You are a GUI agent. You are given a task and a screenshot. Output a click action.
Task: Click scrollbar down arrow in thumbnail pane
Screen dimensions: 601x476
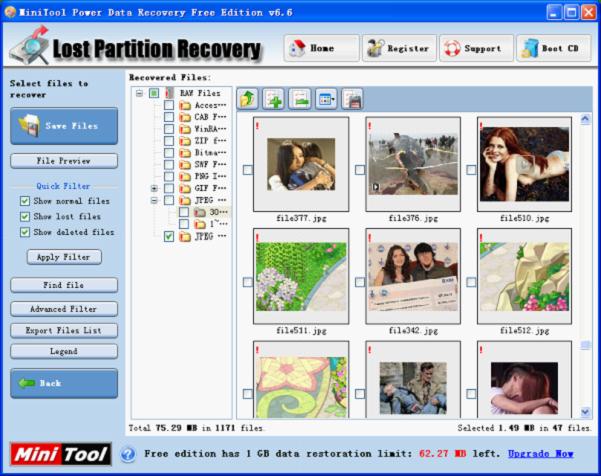point(585,412)
